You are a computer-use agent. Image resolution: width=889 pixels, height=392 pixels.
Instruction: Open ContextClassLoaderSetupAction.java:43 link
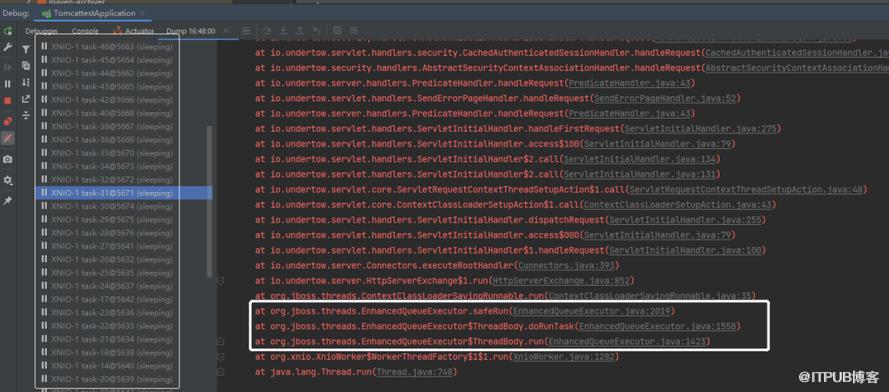coord(677,205)
